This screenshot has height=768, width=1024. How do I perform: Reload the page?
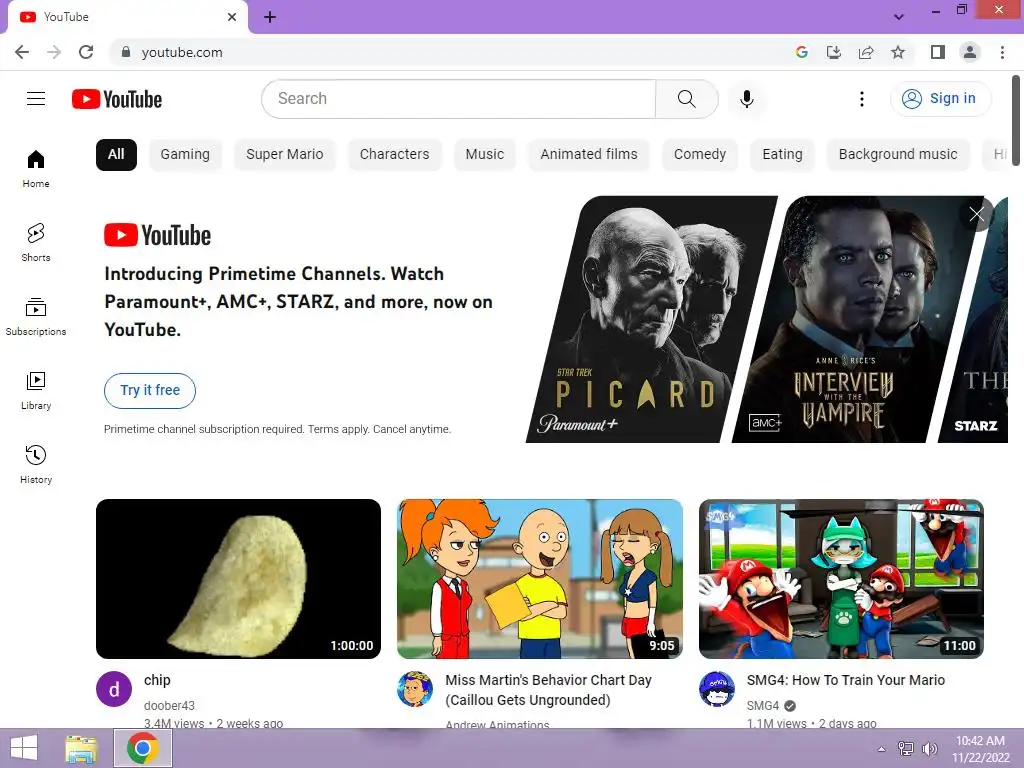[x=86, y=52]
